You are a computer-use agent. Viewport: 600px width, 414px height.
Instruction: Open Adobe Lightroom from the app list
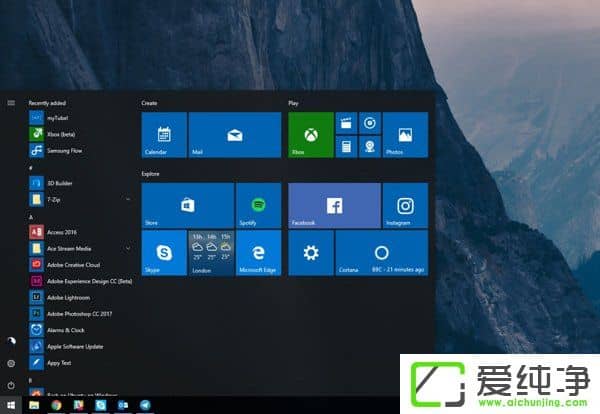[x=80, y=297]
